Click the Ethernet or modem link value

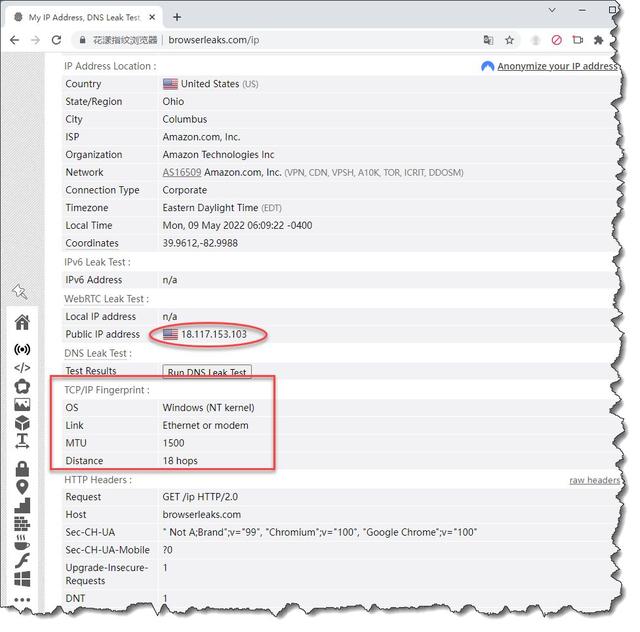[205, 425]
